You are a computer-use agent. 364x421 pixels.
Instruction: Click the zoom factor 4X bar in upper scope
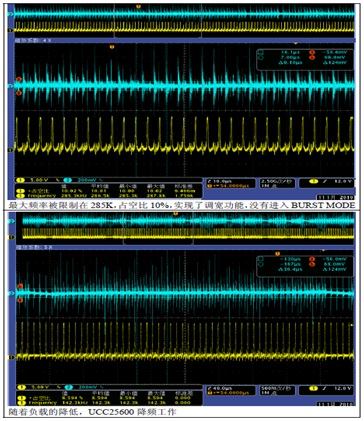click(184, 40)
